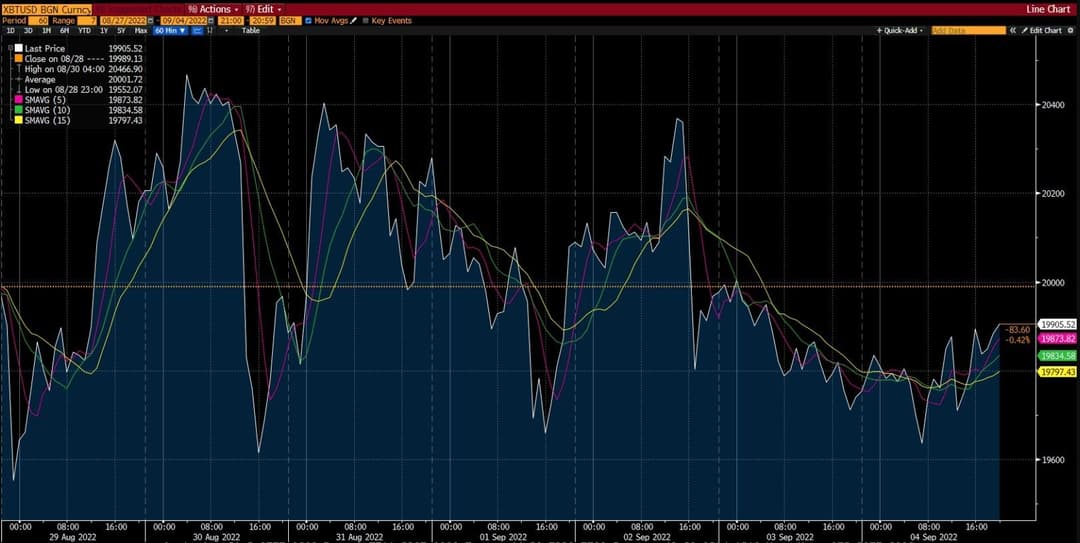1080x543 pixels.
Task: Expand the 60 Min interval dropdown
Action: (170, 31)
